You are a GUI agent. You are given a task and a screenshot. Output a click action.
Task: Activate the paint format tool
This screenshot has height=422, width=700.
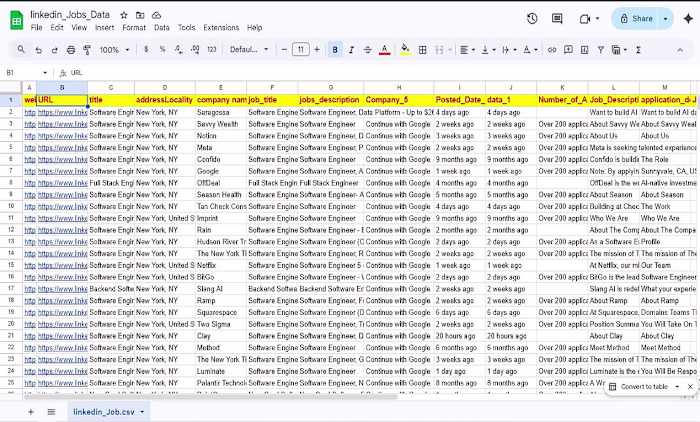[x=87, y=50]
